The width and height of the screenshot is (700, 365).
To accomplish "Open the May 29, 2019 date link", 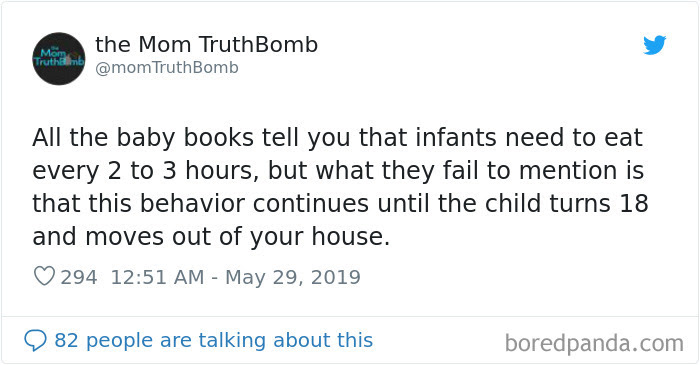I will point(293,278).
